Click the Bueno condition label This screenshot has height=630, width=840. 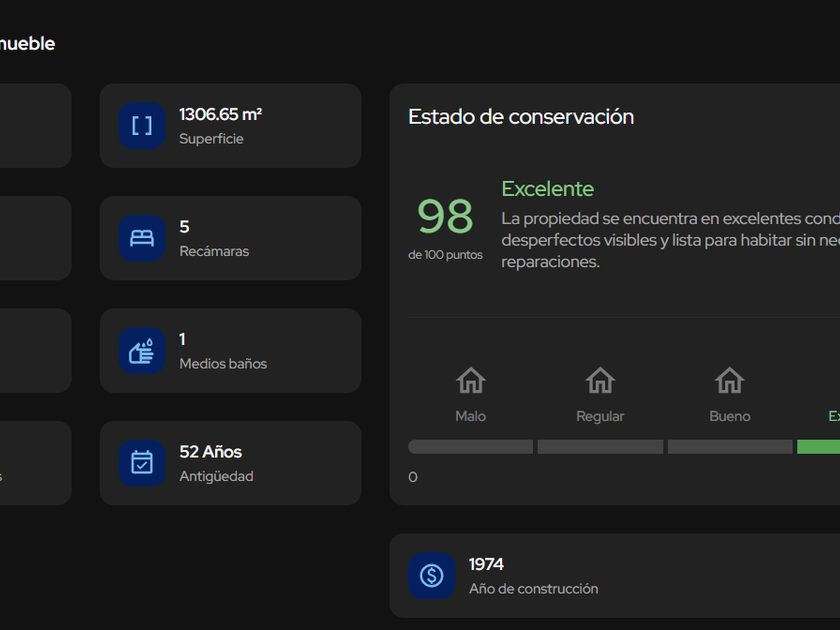click(x=730, y=416)
